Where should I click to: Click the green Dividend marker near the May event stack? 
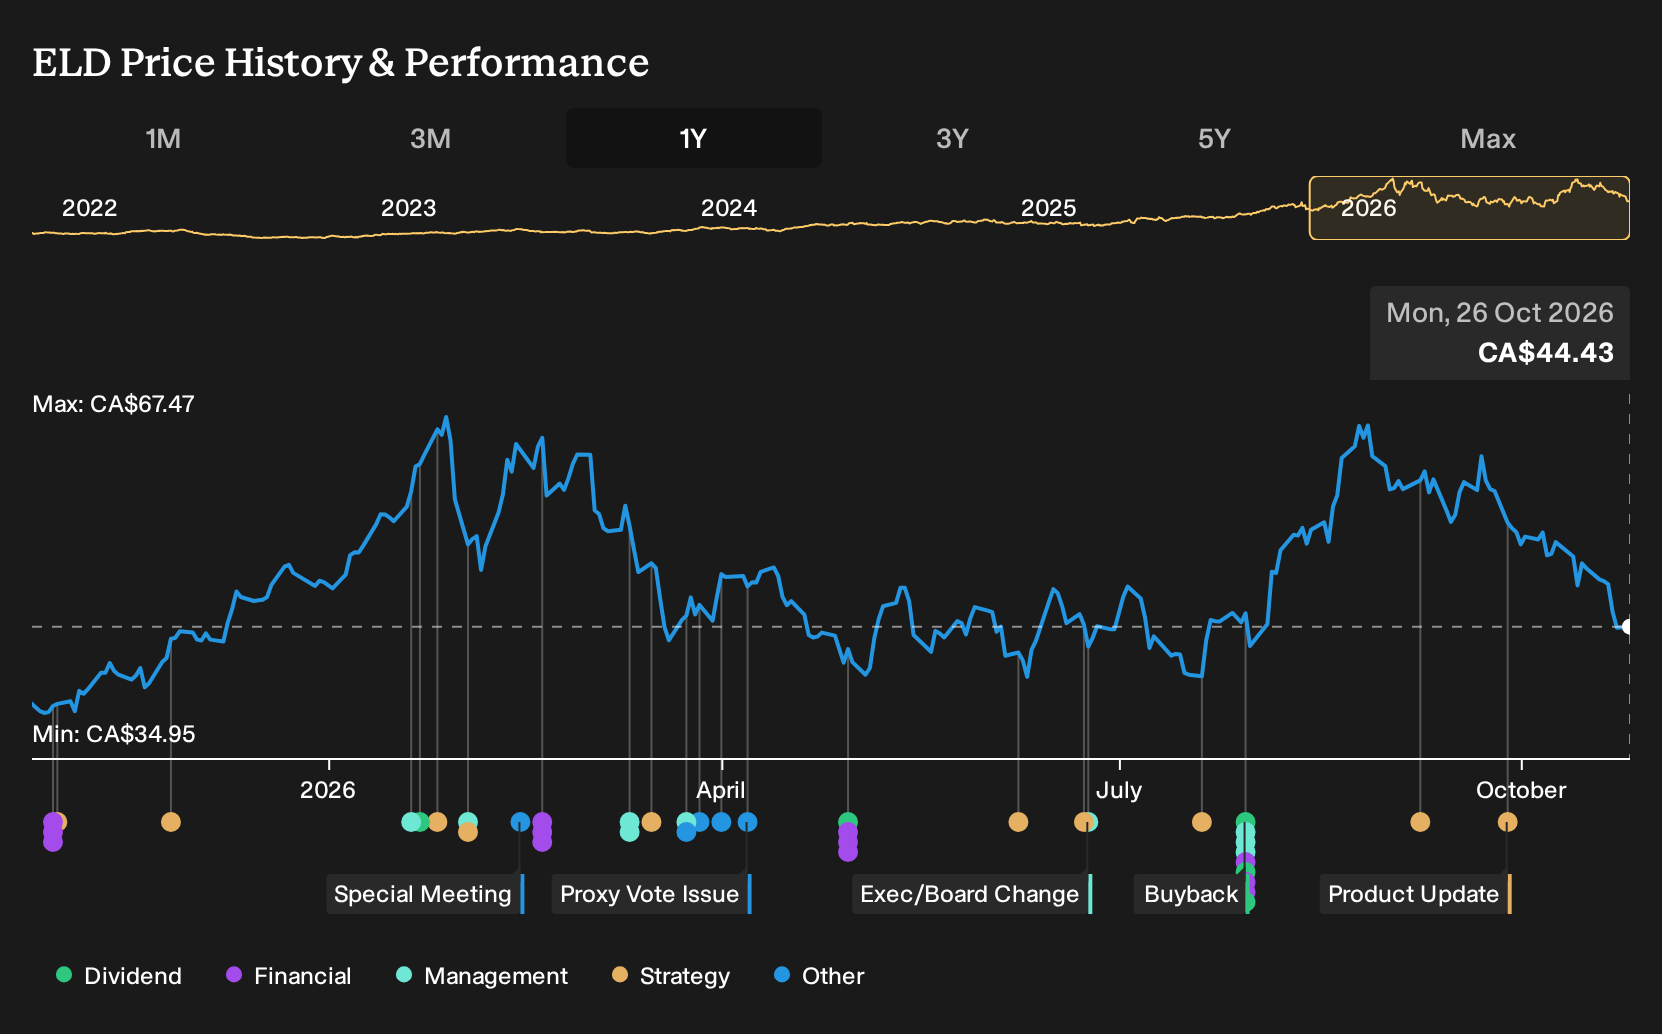point(848,822)
